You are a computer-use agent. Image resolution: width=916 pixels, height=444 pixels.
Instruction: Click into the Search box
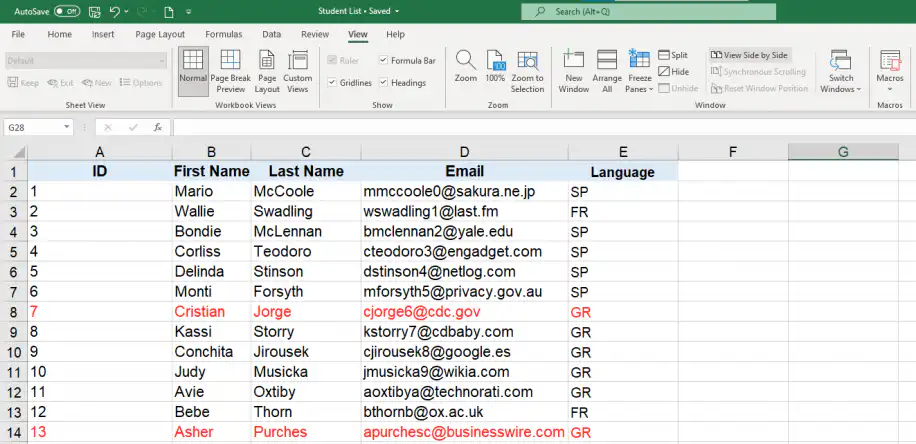pos(648,12)
